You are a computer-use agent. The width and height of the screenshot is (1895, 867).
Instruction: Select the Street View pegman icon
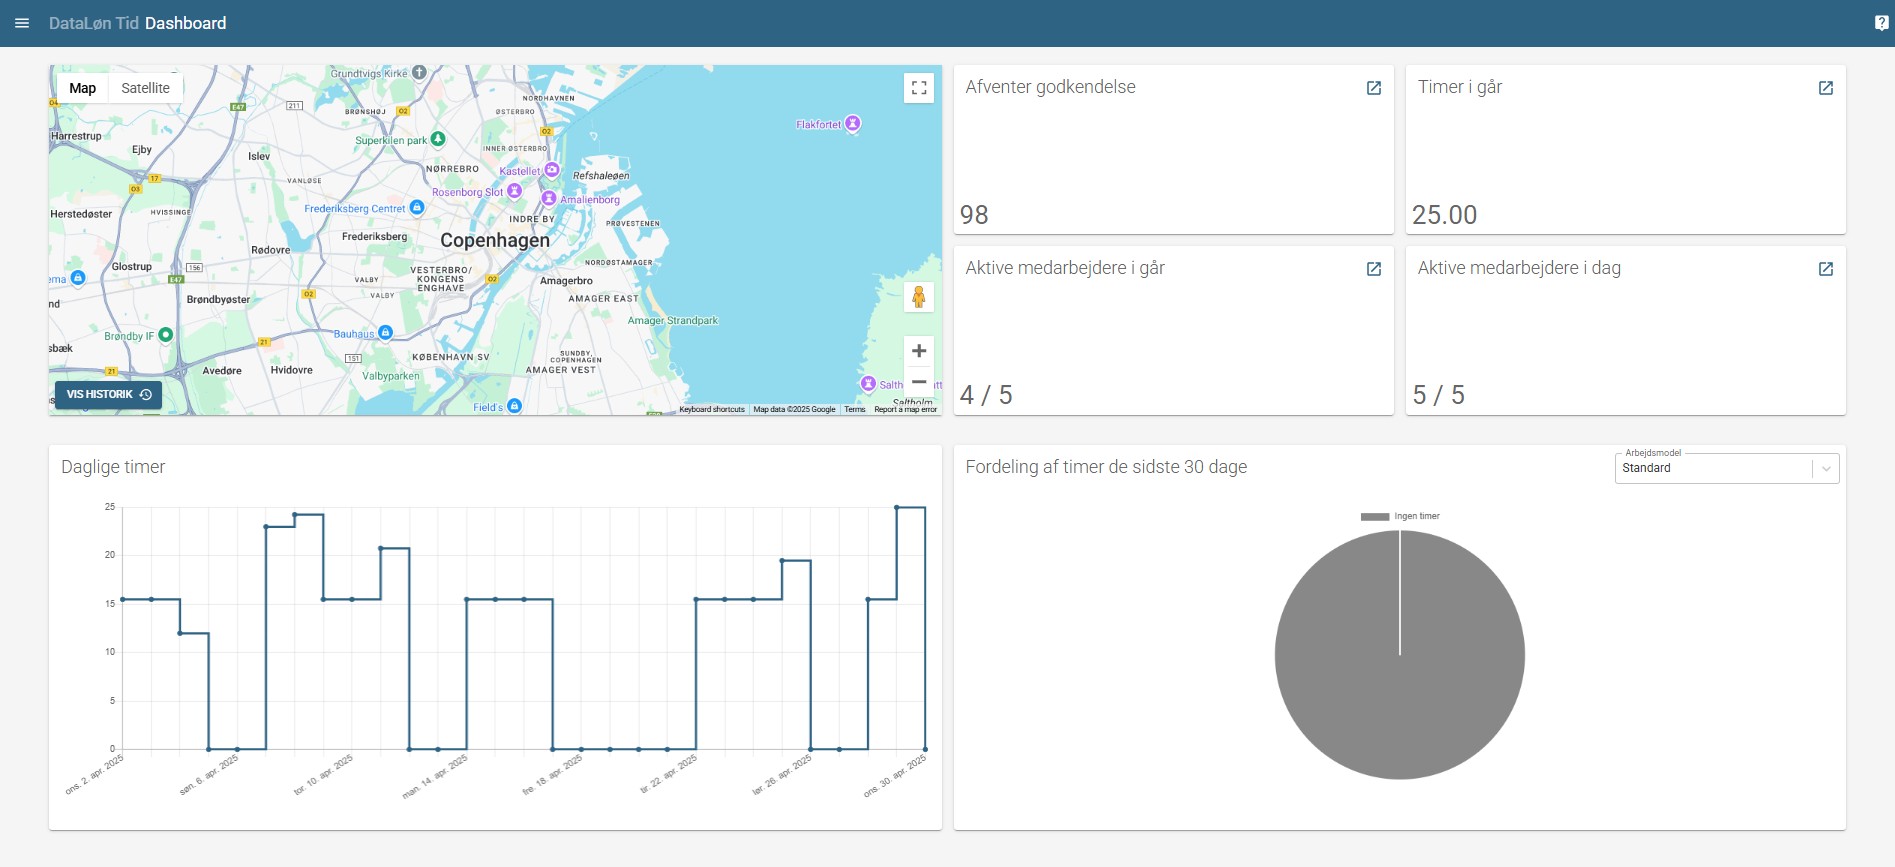tap(919, 297)
